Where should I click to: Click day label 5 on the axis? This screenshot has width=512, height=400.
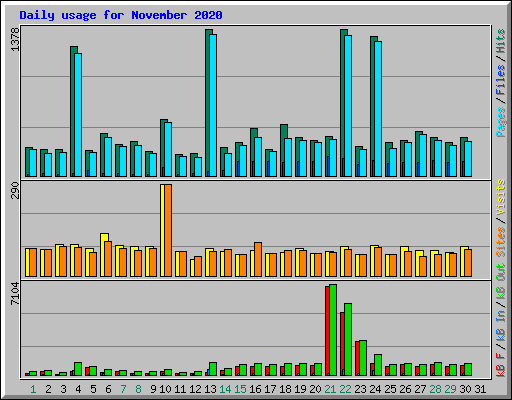coord(93,389)
